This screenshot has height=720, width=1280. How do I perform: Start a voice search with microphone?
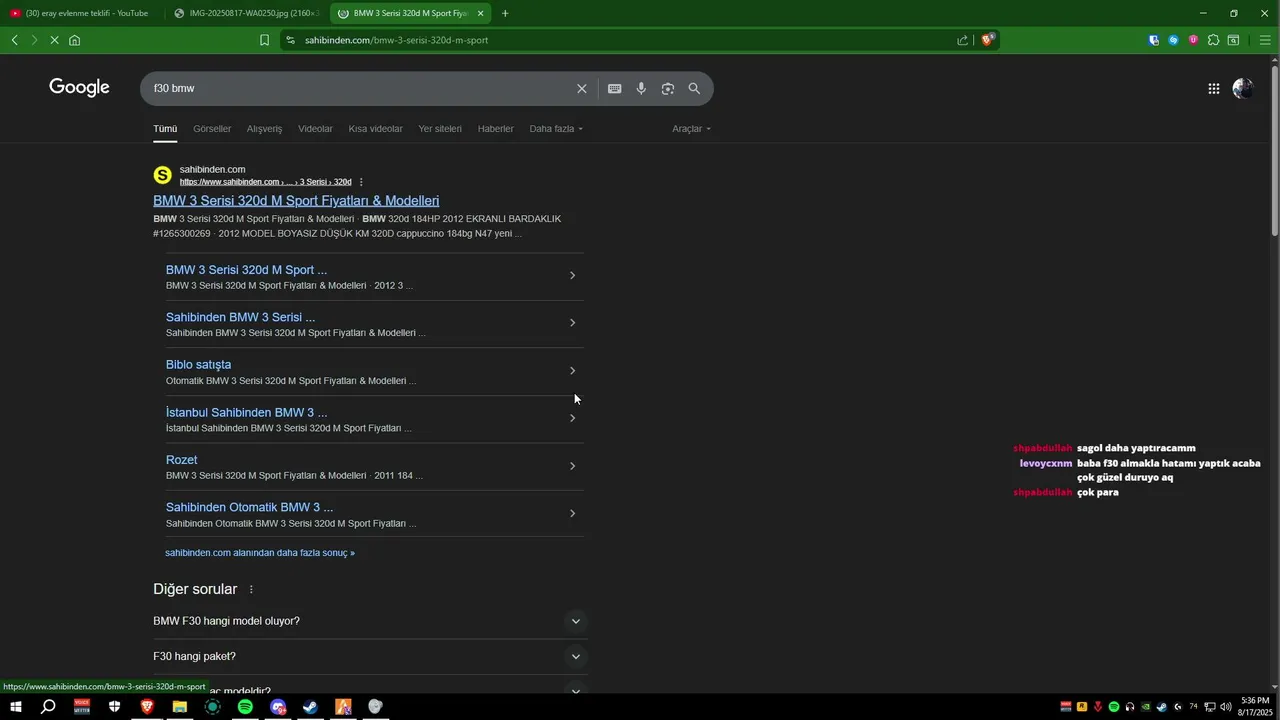point(641,88)
